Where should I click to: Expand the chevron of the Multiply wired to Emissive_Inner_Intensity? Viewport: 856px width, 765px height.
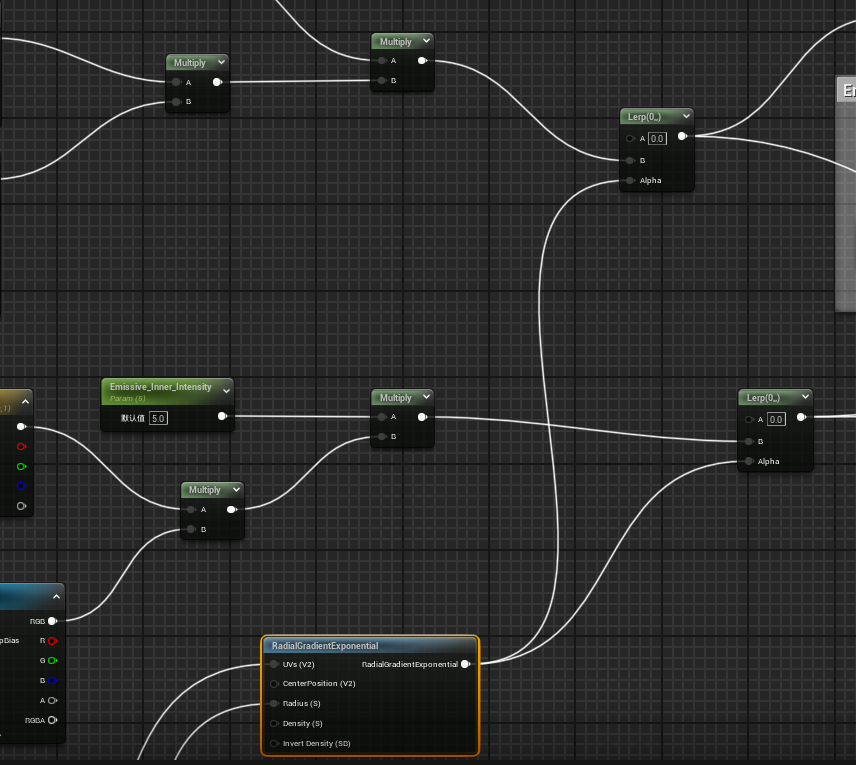[x=426, y=396]
